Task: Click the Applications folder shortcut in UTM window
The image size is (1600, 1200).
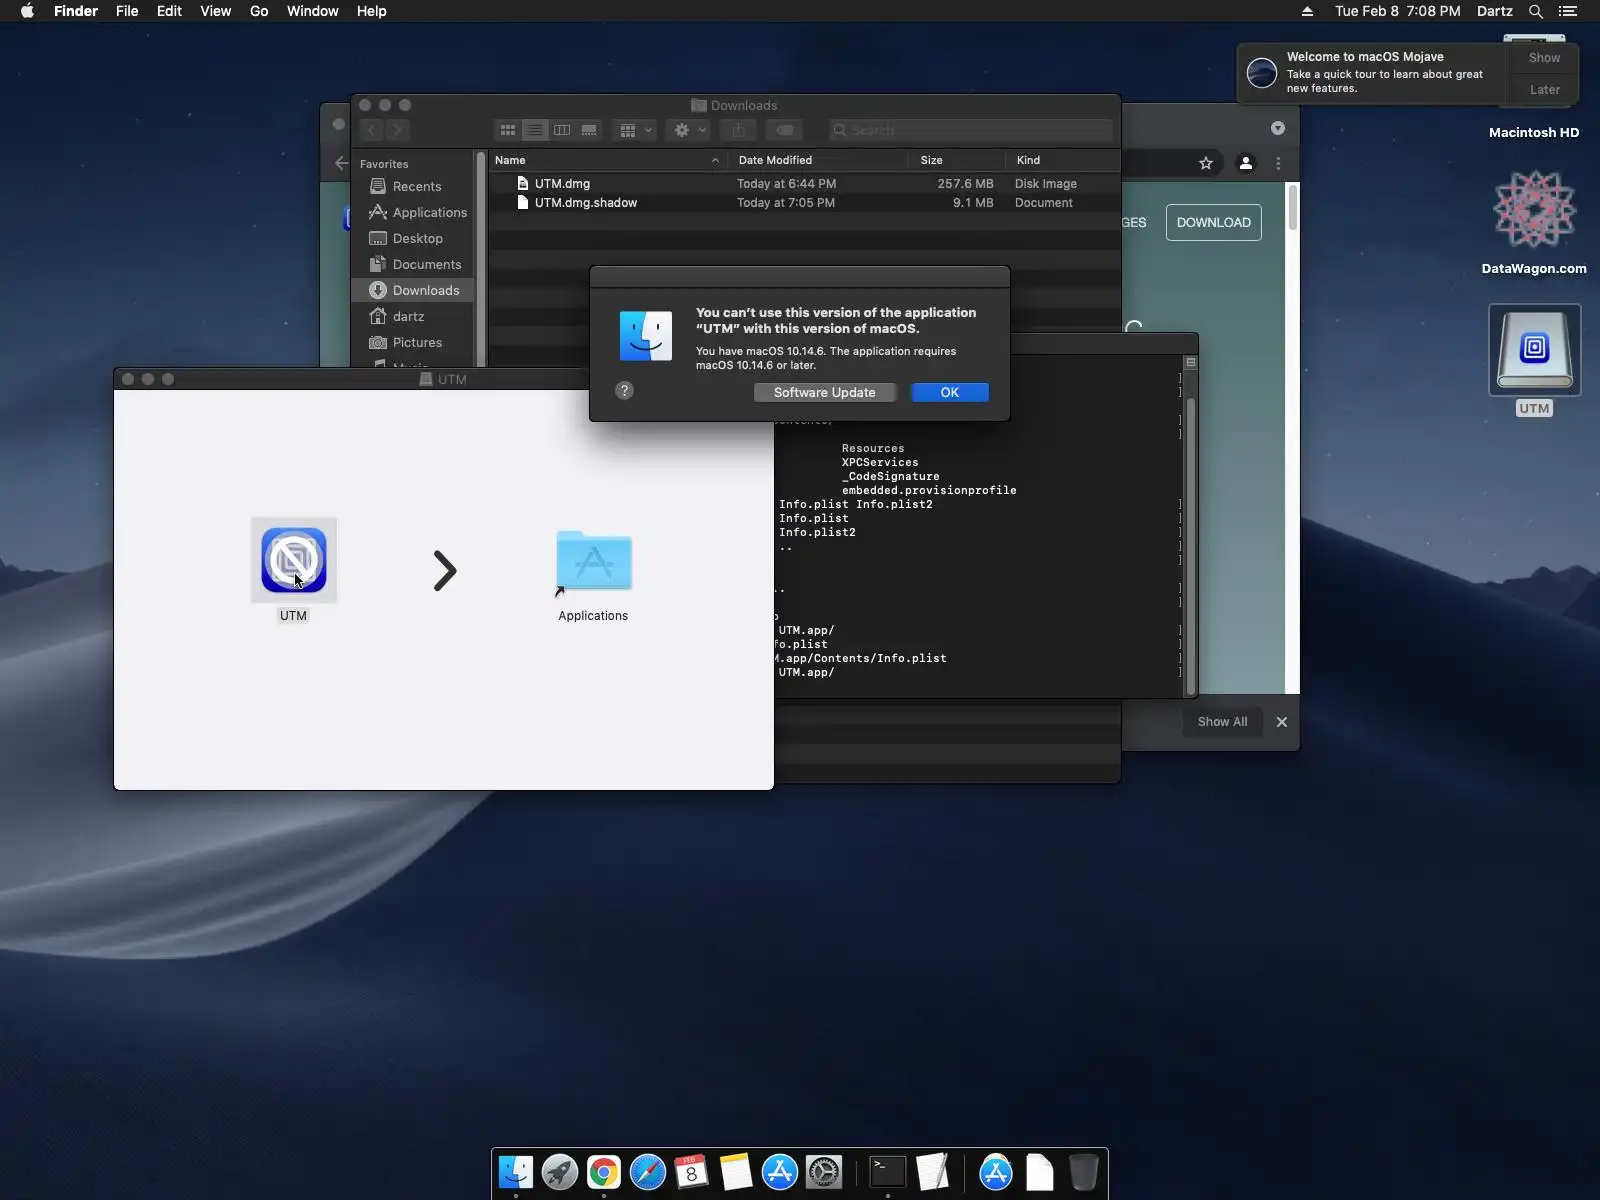Action: click(594, 563)
